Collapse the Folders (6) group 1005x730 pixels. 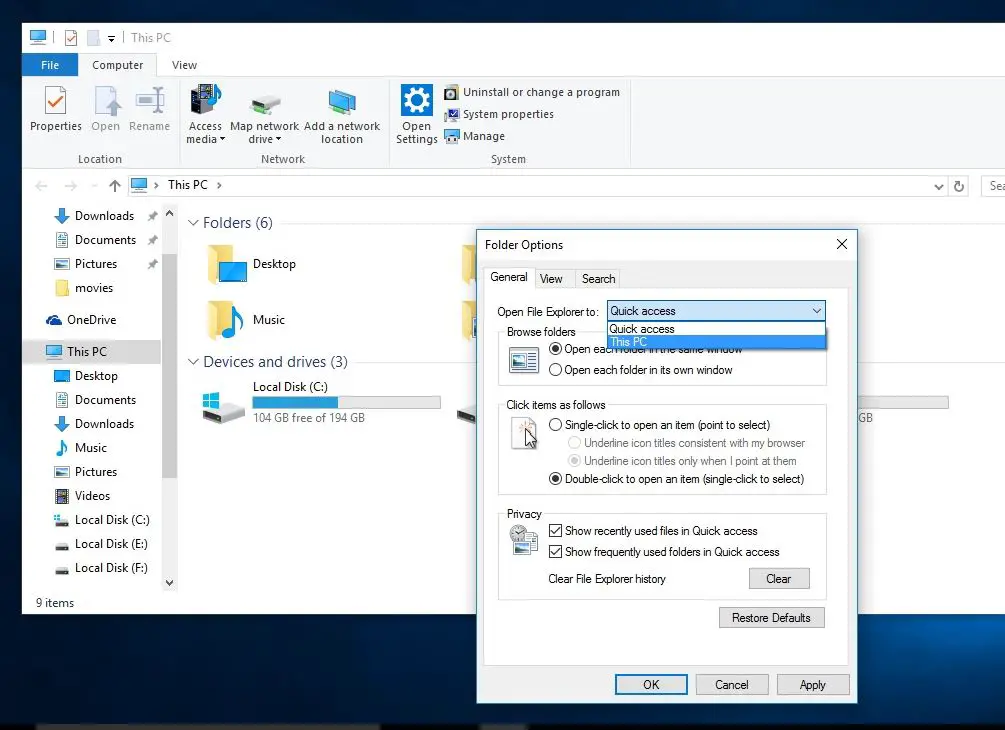point(193,222)
